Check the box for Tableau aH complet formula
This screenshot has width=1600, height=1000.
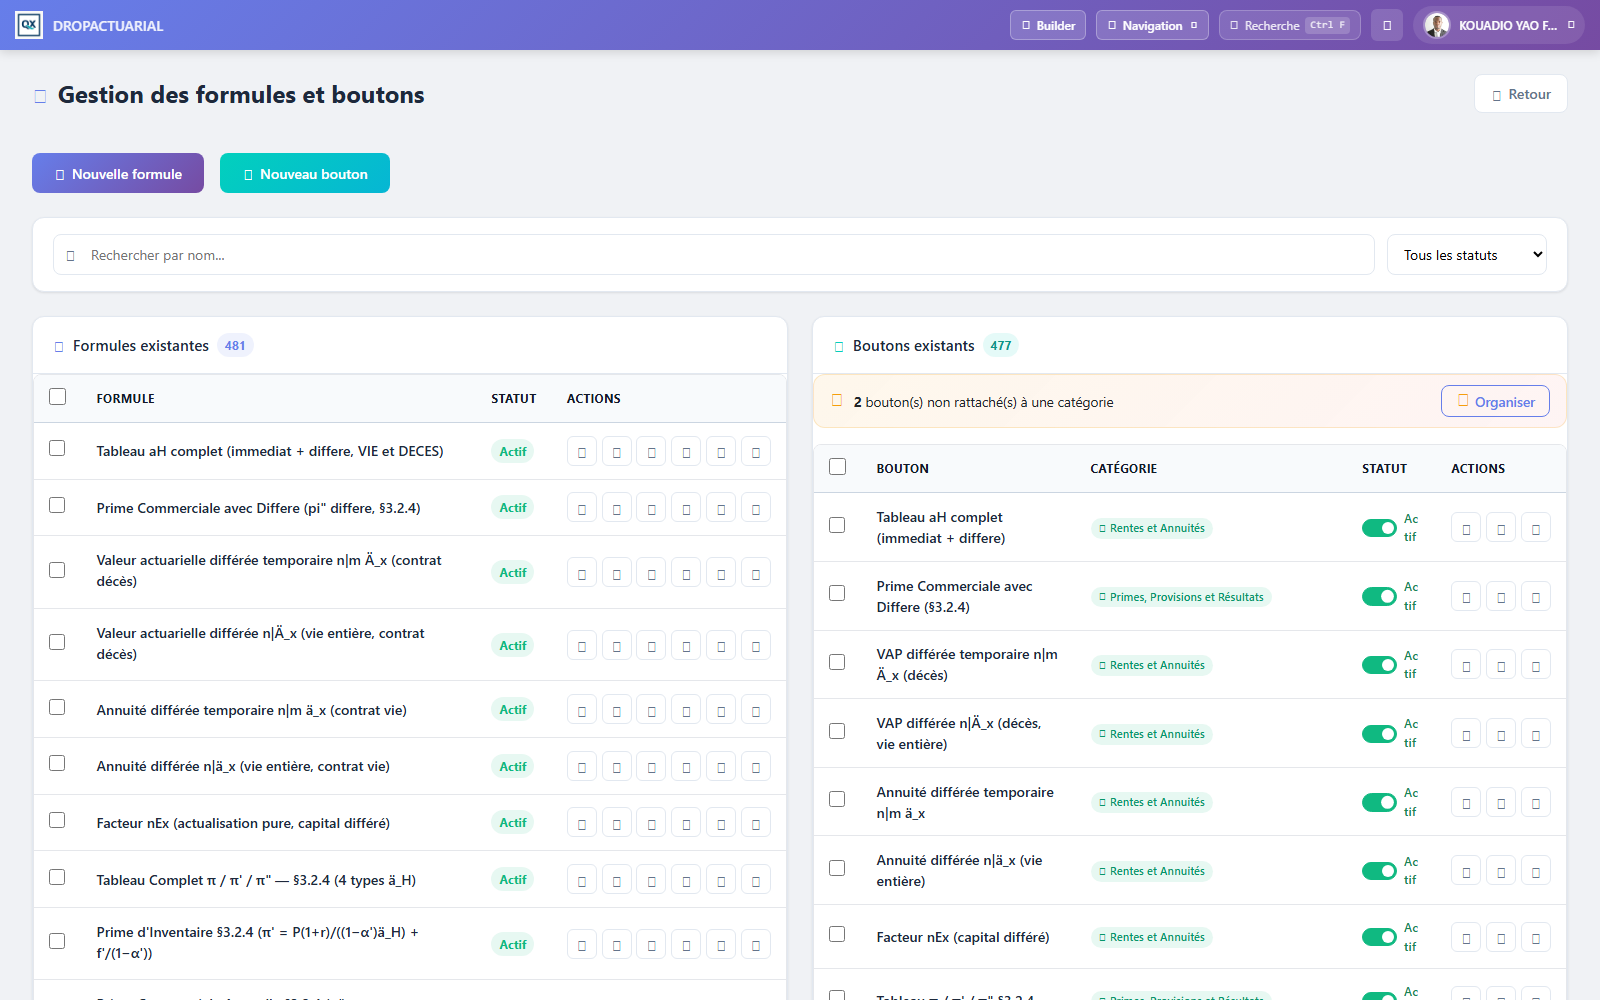pyautogui.click(x=58, y=449)
